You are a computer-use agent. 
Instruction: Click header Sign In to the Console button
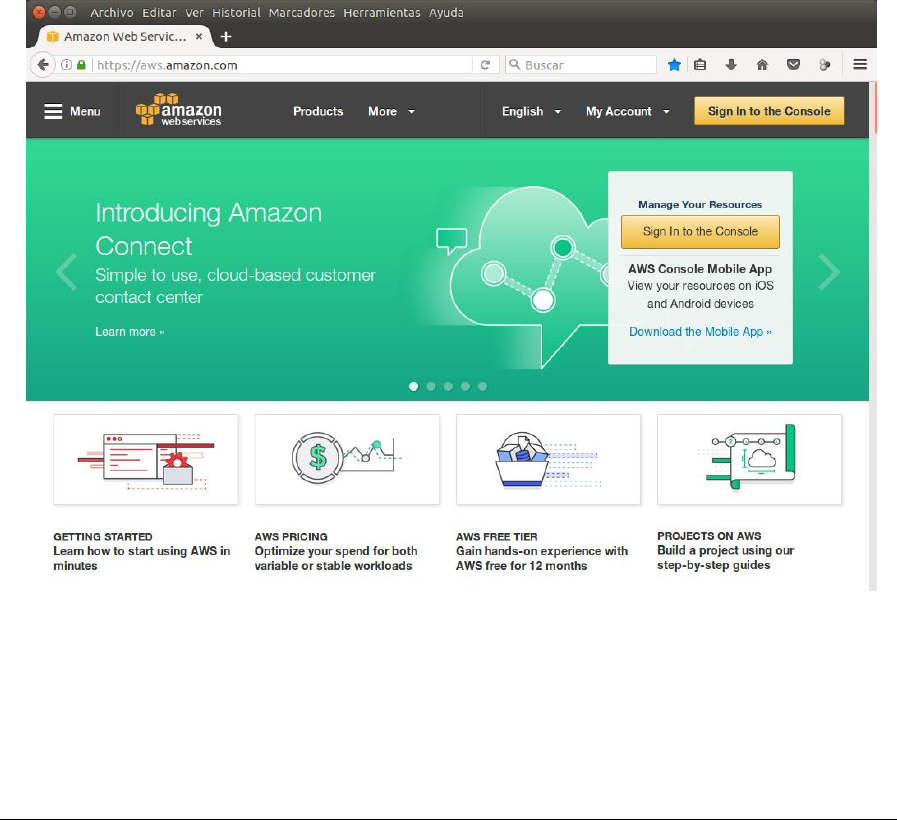769,111
